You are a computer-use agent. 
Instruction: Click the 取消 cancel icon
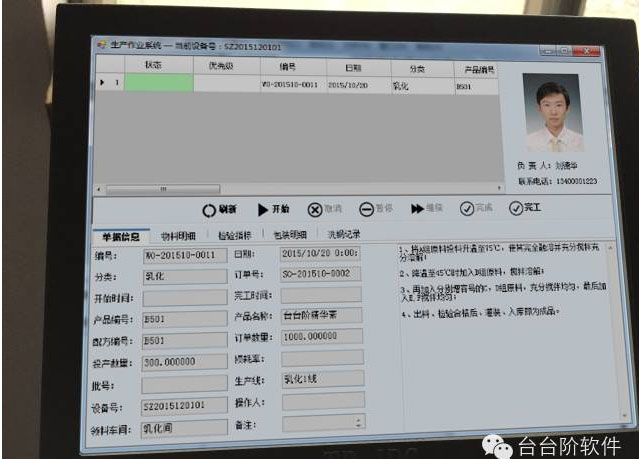click(x=315, y=210)
